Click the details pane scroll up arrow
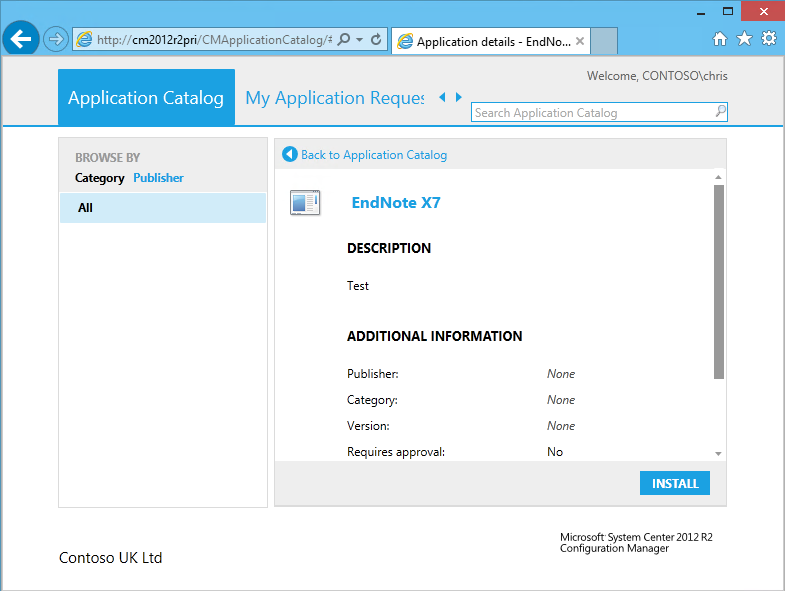Screen dimensions: 785x591 [x=718, y=177]
